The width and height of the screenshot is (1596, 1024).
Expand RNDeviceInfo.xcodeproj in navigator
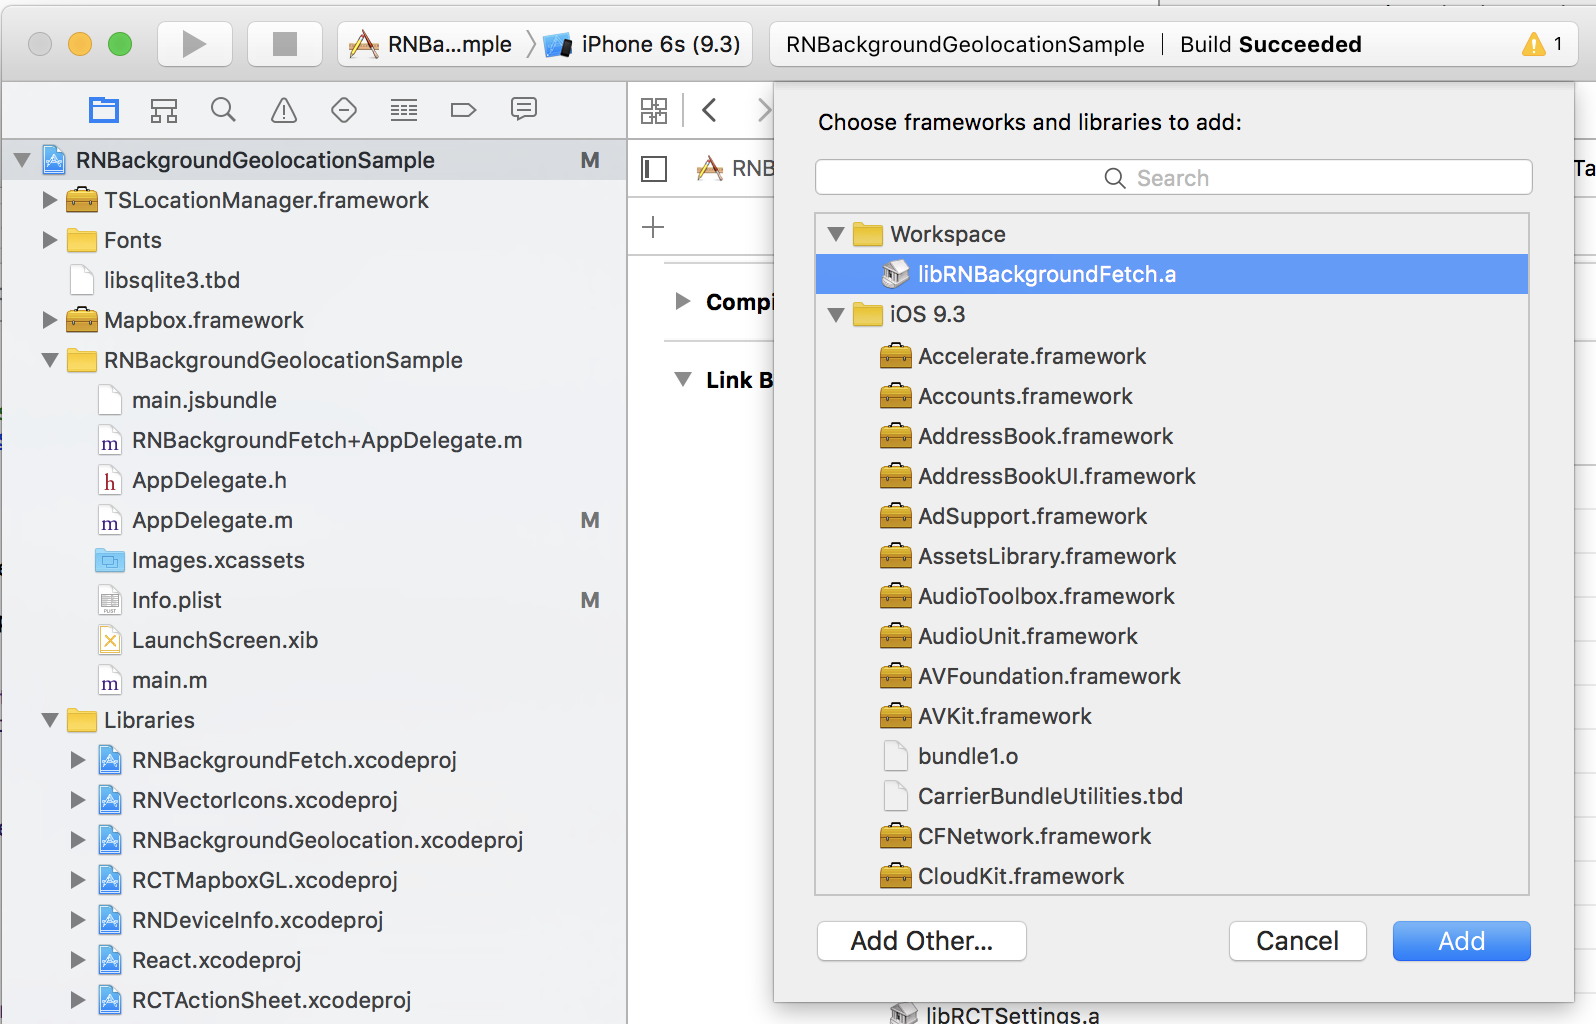coord(77,920)
